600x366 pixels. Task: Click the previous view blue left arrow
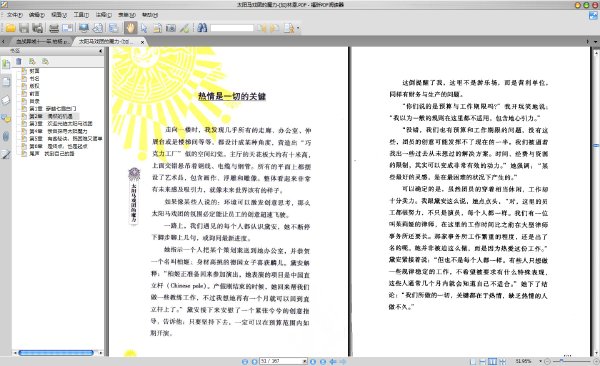[x=333, y=361]
